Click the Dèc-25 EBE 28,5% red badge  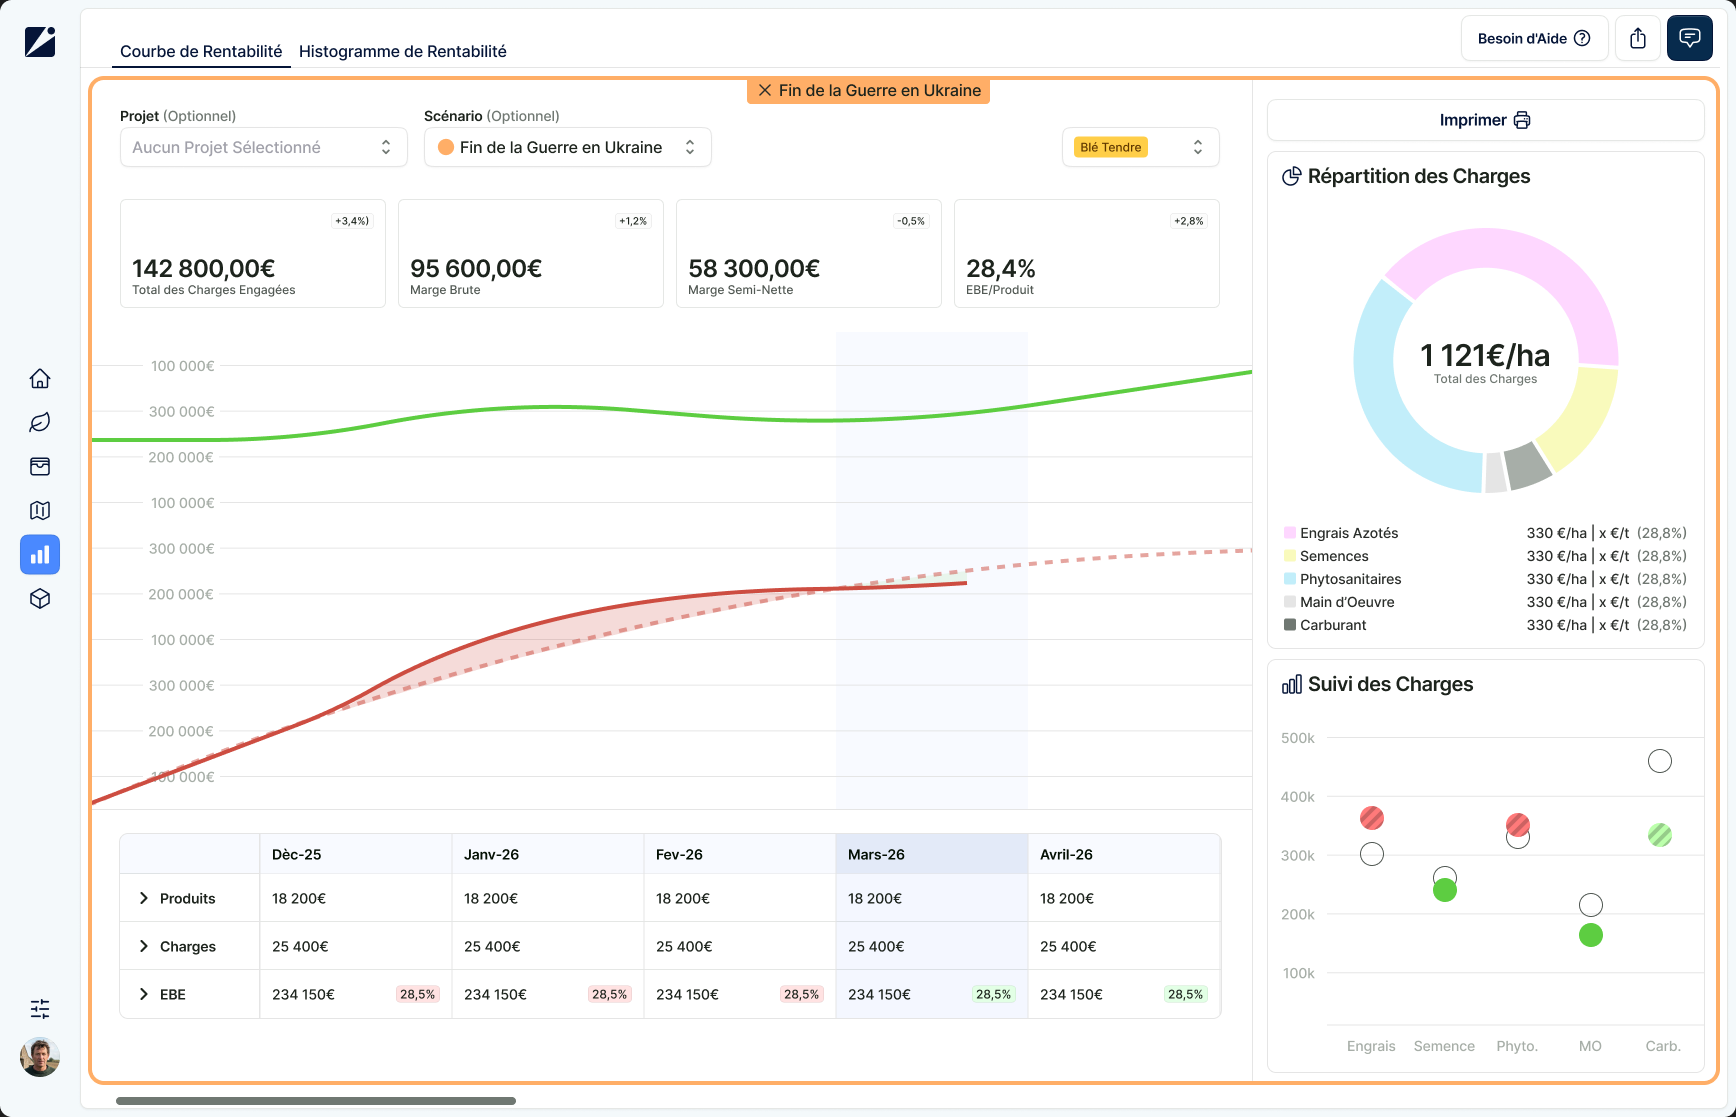tap(417, 994)
